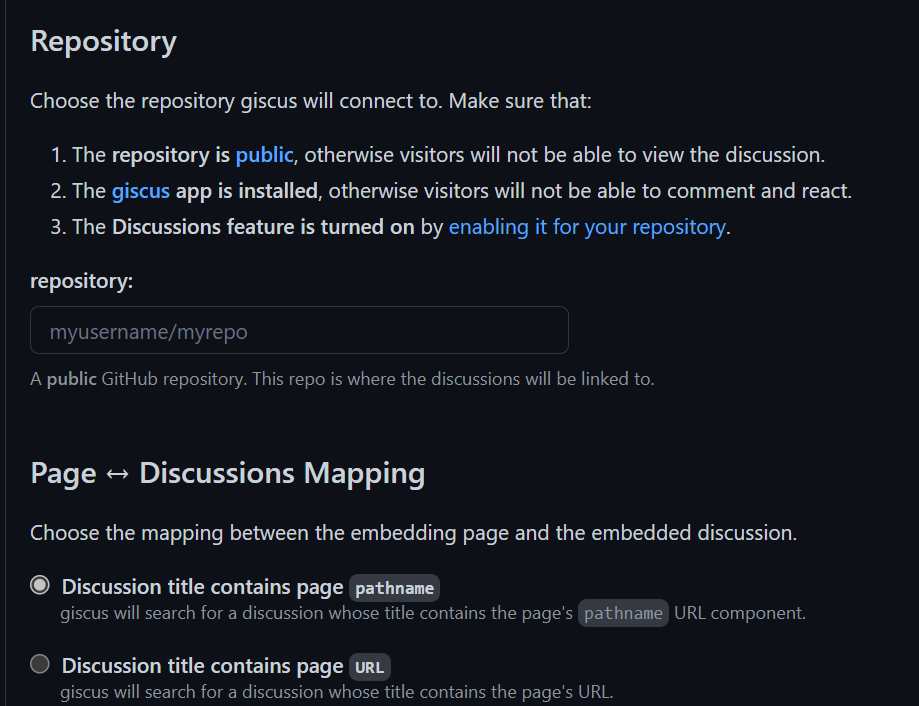Click the "Page ↔ Discussions Mapping" heading

pos(227,473)
